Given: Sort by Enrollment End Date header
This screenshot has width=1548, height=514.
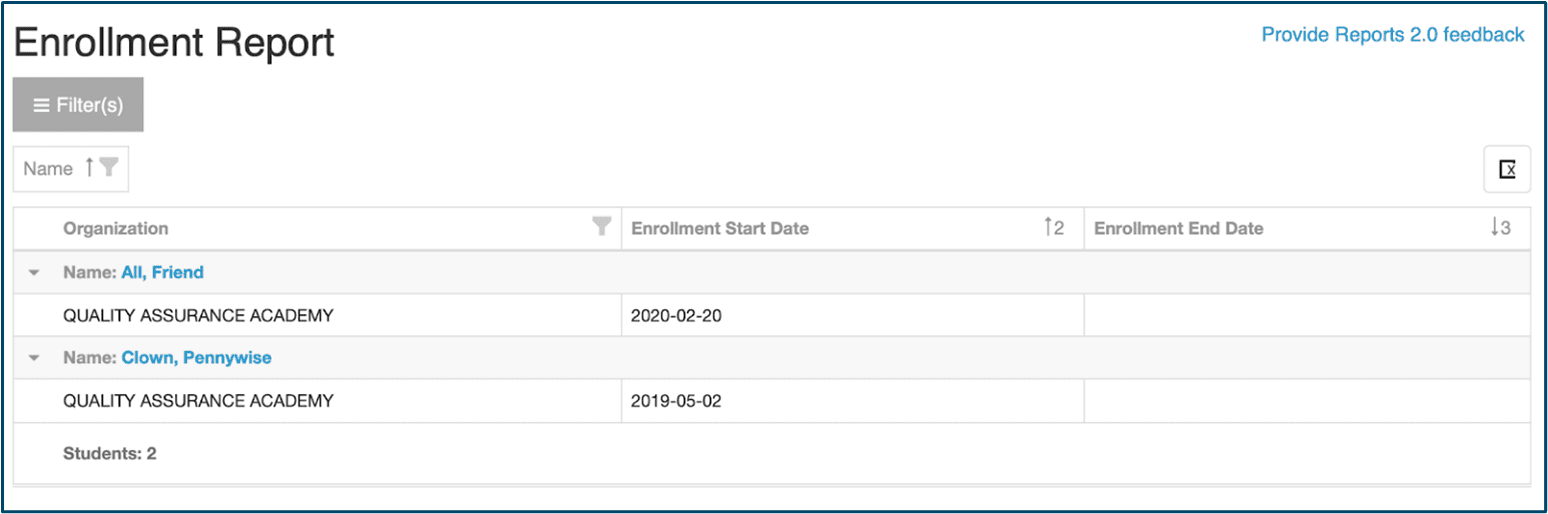Looking at the screenshot, I should pyautogui.click(x=1178, y=229).
